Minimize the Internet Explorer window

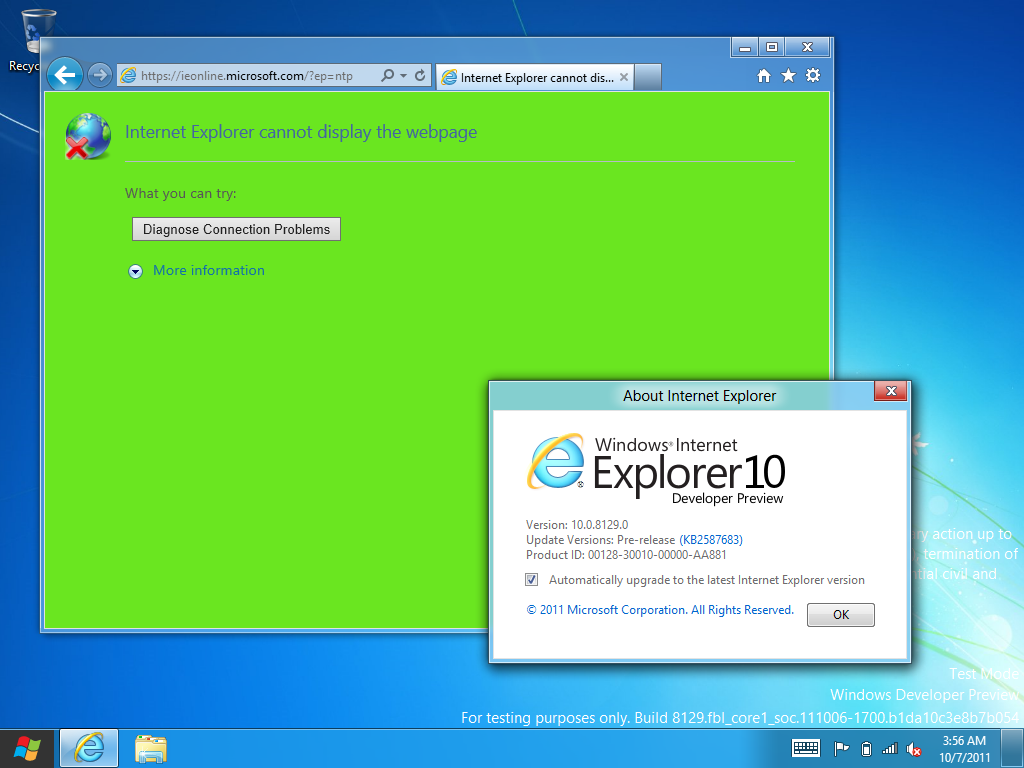[x=744, y=47]
